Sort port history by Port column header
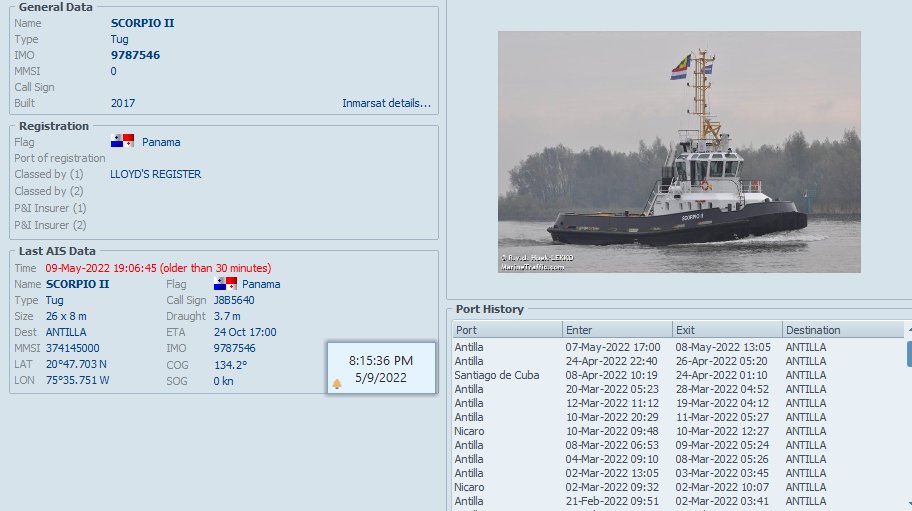This screenshot has width=912, height=511. click(507, 330)
